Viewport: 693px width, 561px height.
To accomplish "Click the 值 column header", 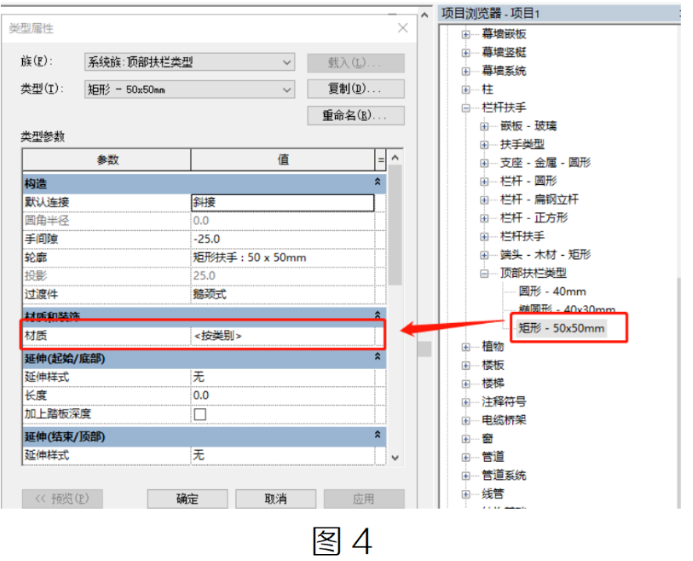I will click(x=283, y=160).
